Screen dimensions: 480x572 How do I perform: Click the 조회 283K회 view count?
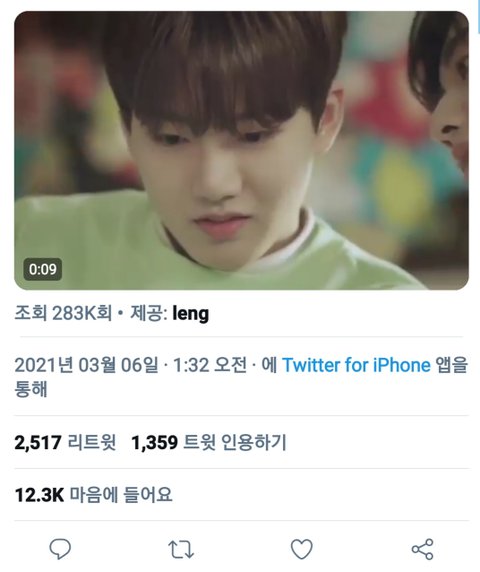[63, 313]
